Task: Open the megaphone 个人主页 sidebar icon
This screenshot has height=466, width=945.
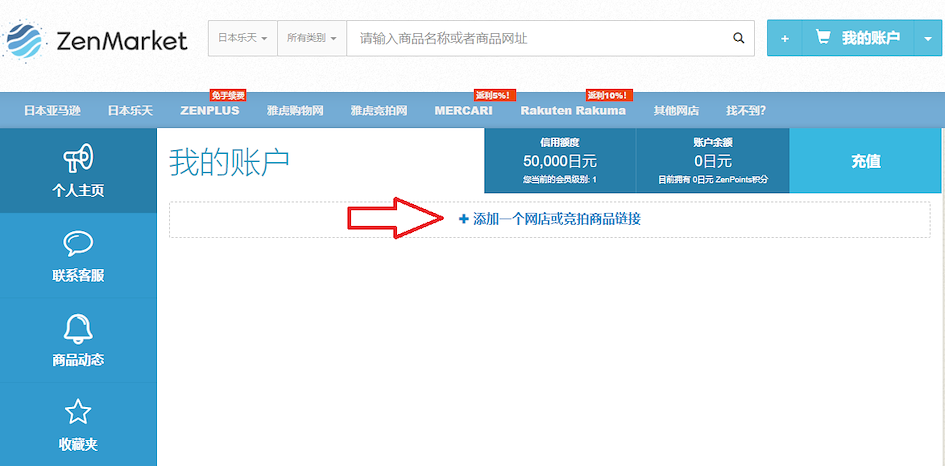Action: pyautogui.click(x=78, y=158)
